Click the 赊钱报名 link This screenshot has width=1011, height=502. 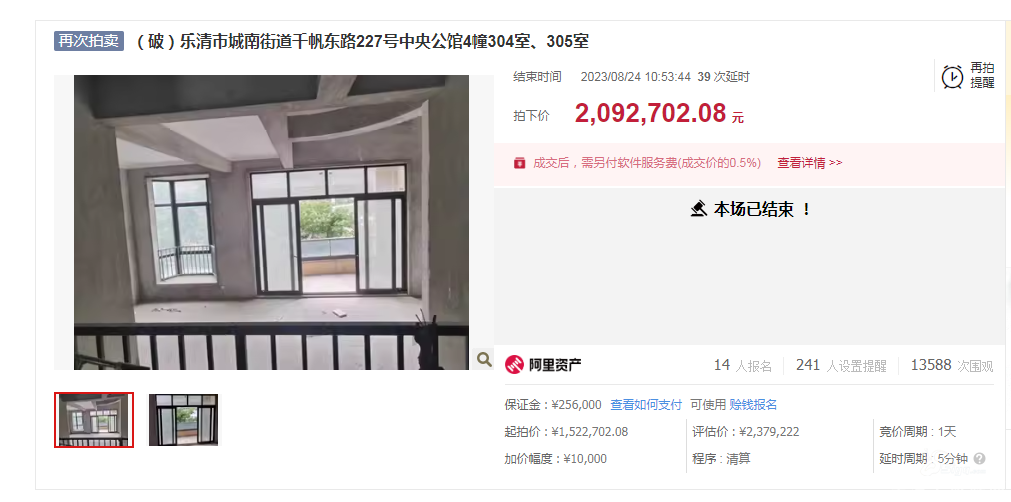click(x=753, y=405)
